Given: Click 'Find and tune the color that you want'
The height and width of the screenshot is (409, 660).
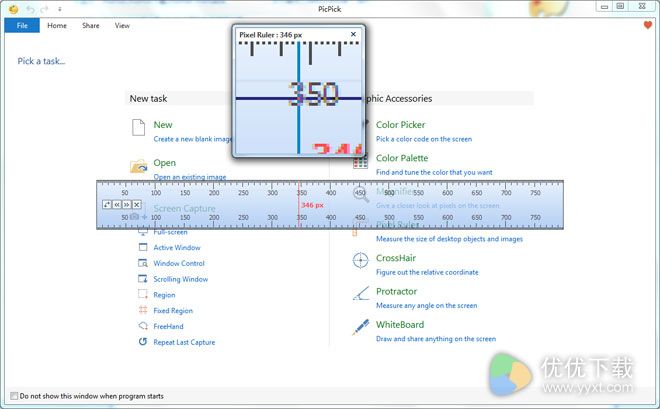Looking at the screenshot, I should pyautogui.click(x=434, y=172).
